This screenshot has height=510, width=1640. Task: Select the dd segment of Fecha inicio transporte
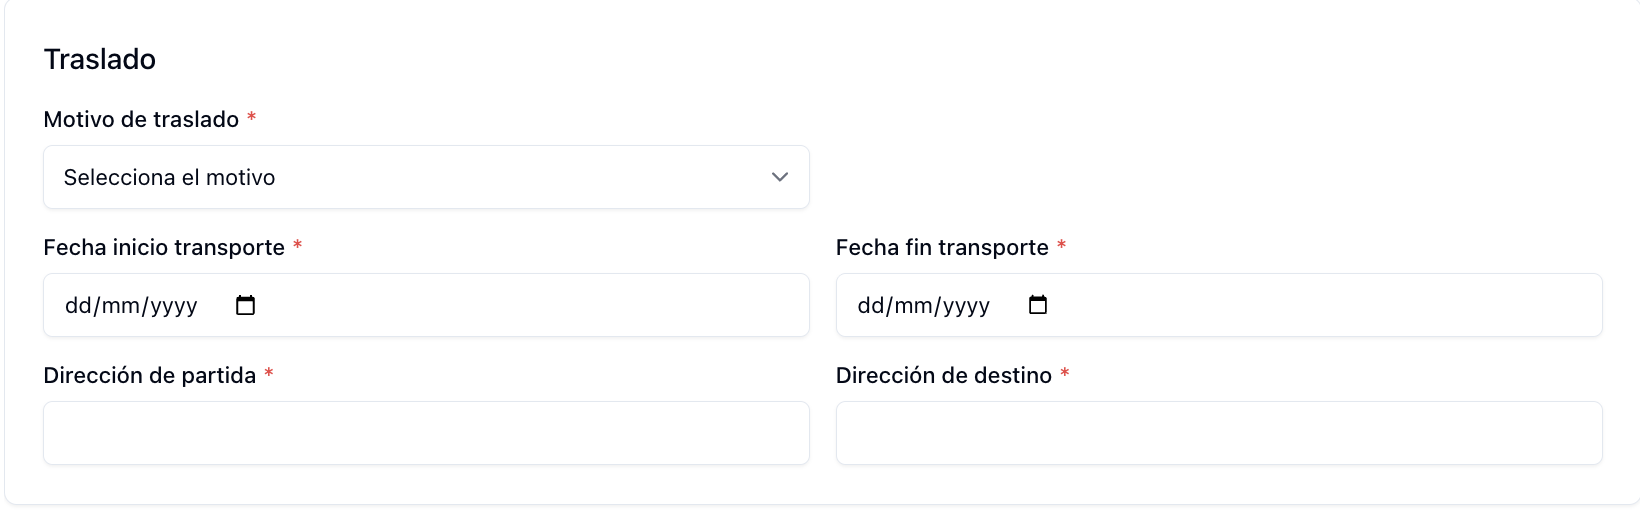[x=78, y=305]
